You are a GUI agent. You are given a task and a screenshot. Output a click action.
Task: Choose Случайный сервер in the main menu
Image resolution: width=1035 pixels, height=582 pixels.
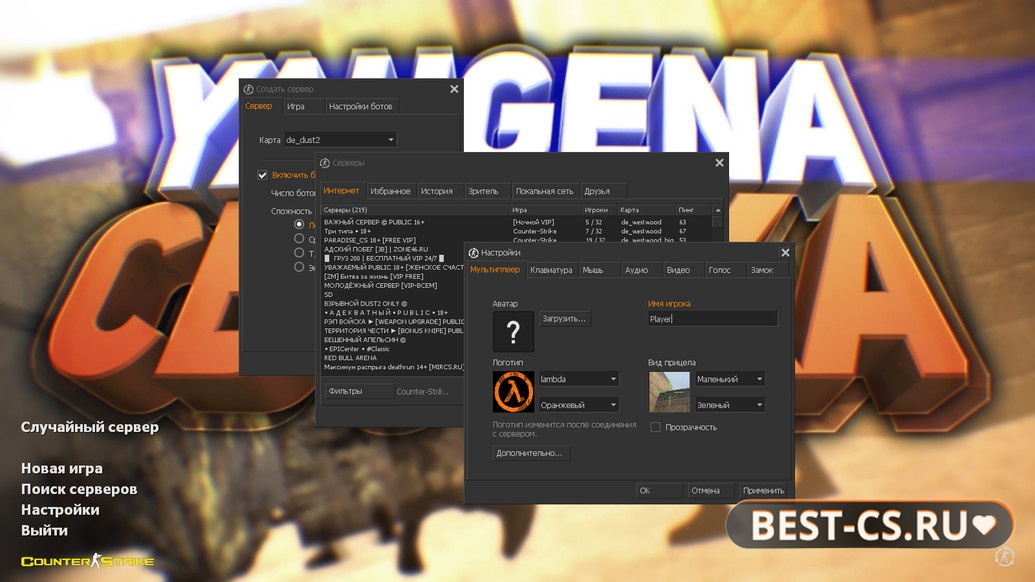[90, 427]
